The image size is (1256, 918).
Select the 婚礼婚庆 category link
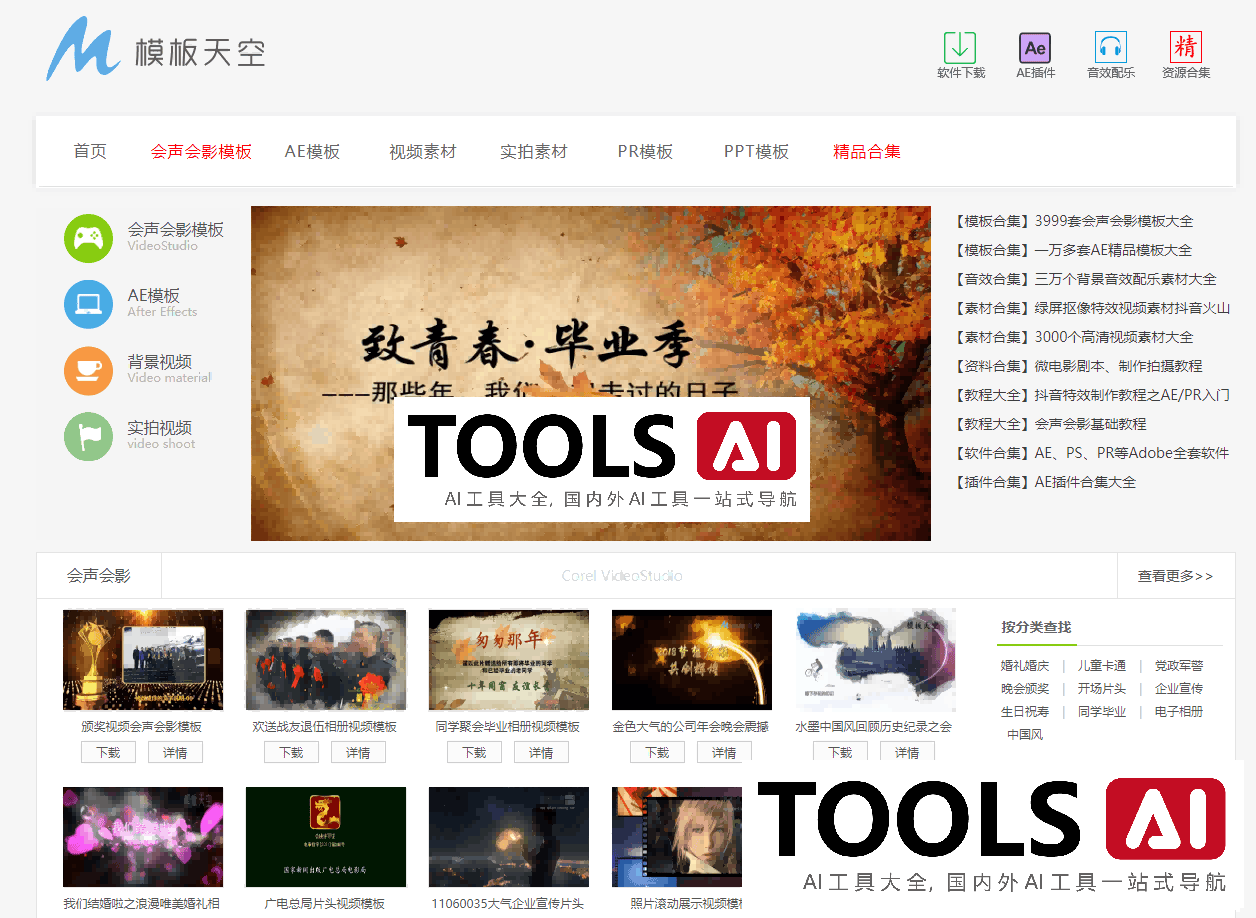[x=1025, y=666]
